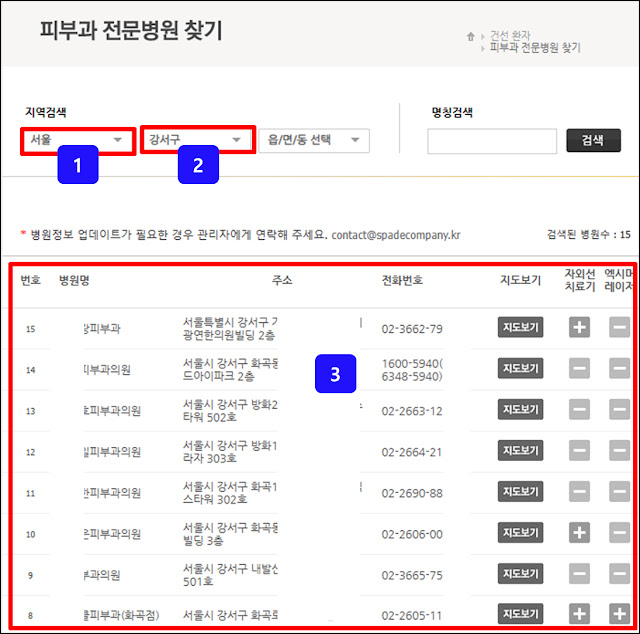This screenshot has width=640, height=634.
Task: Open 지도보기 map for hospital number 10
Action: click(520, 533)
